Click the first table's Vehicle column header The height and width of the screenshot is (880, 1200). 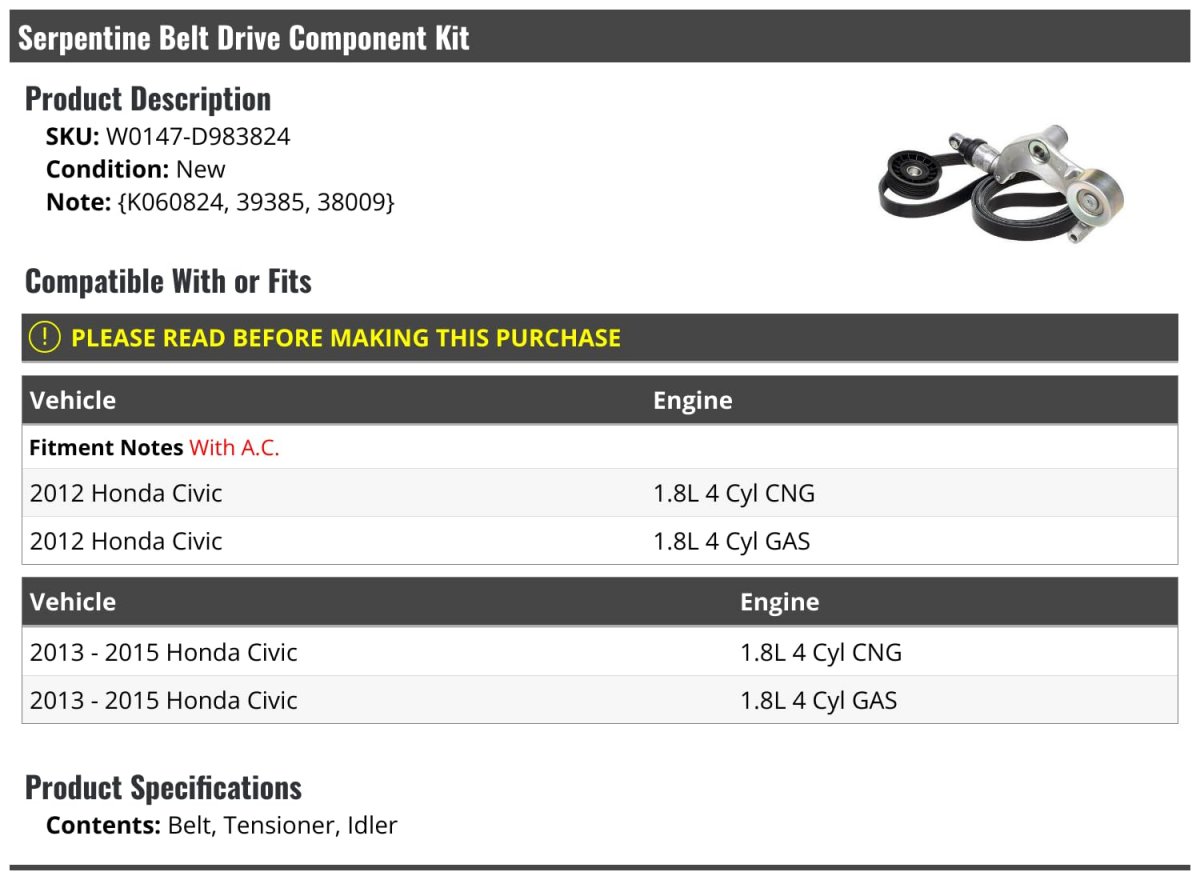click(73, 400)
